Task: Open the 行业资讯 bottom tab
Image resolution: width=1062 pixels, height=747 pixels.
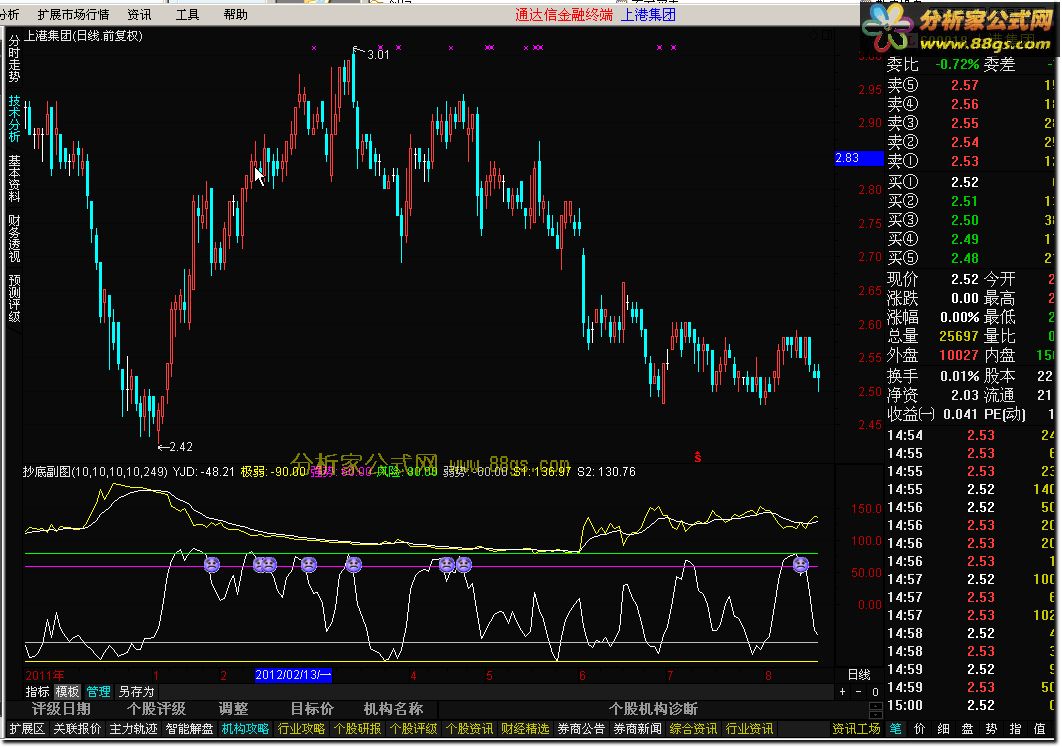Action: click(749, 729)
